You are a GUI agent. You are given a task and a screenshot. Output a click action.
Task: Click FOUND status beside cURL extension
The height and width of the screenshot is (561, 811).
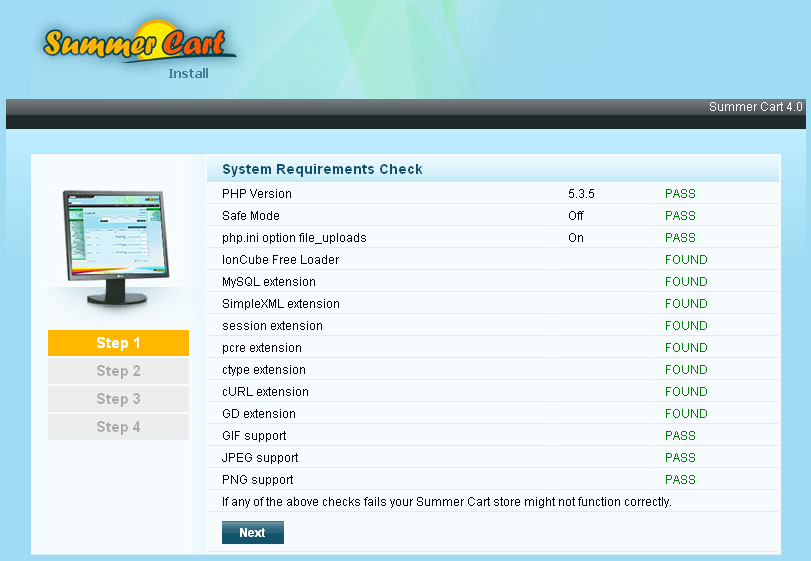coord(686,392)
